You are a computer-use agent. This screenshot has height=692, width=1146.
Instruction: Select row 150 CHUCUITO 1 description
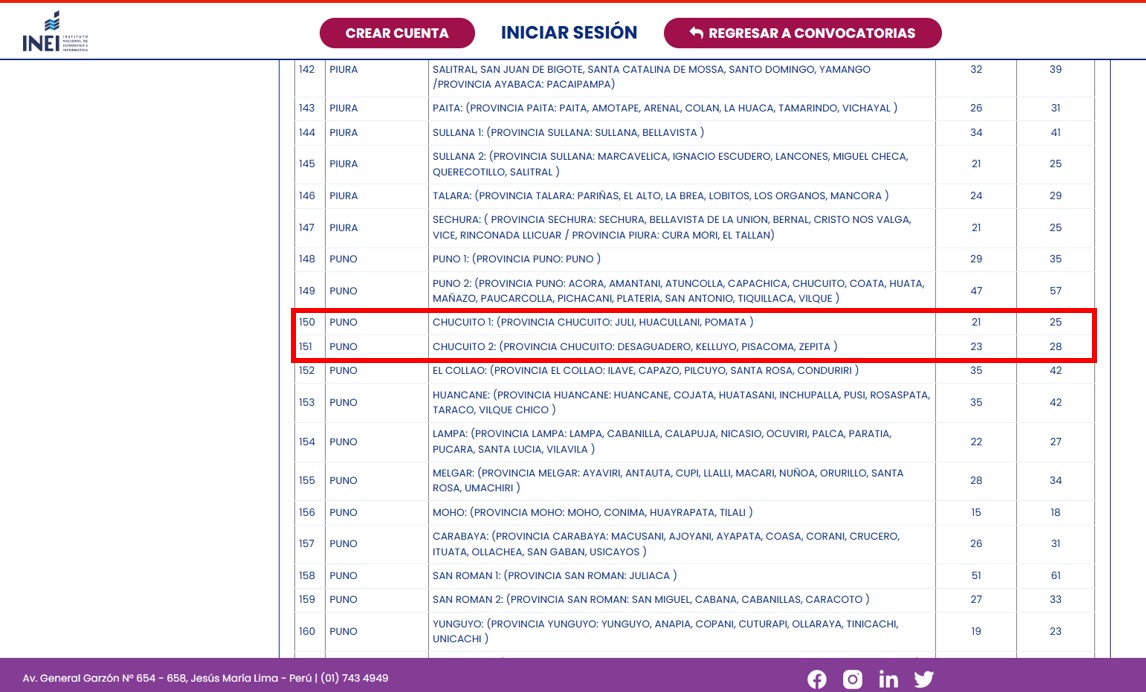click(x=592, y=322)
